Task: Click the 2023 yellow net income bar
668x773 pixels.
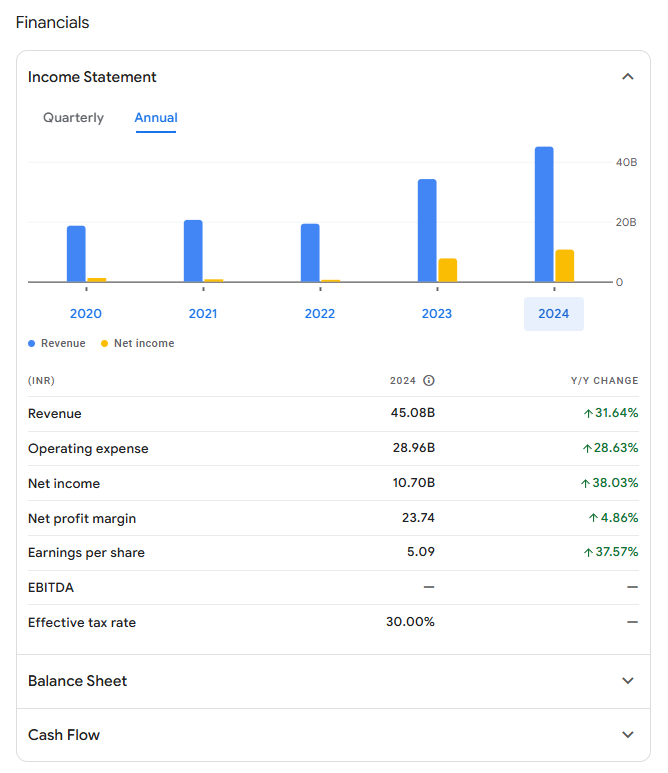Action: (448, 270)
